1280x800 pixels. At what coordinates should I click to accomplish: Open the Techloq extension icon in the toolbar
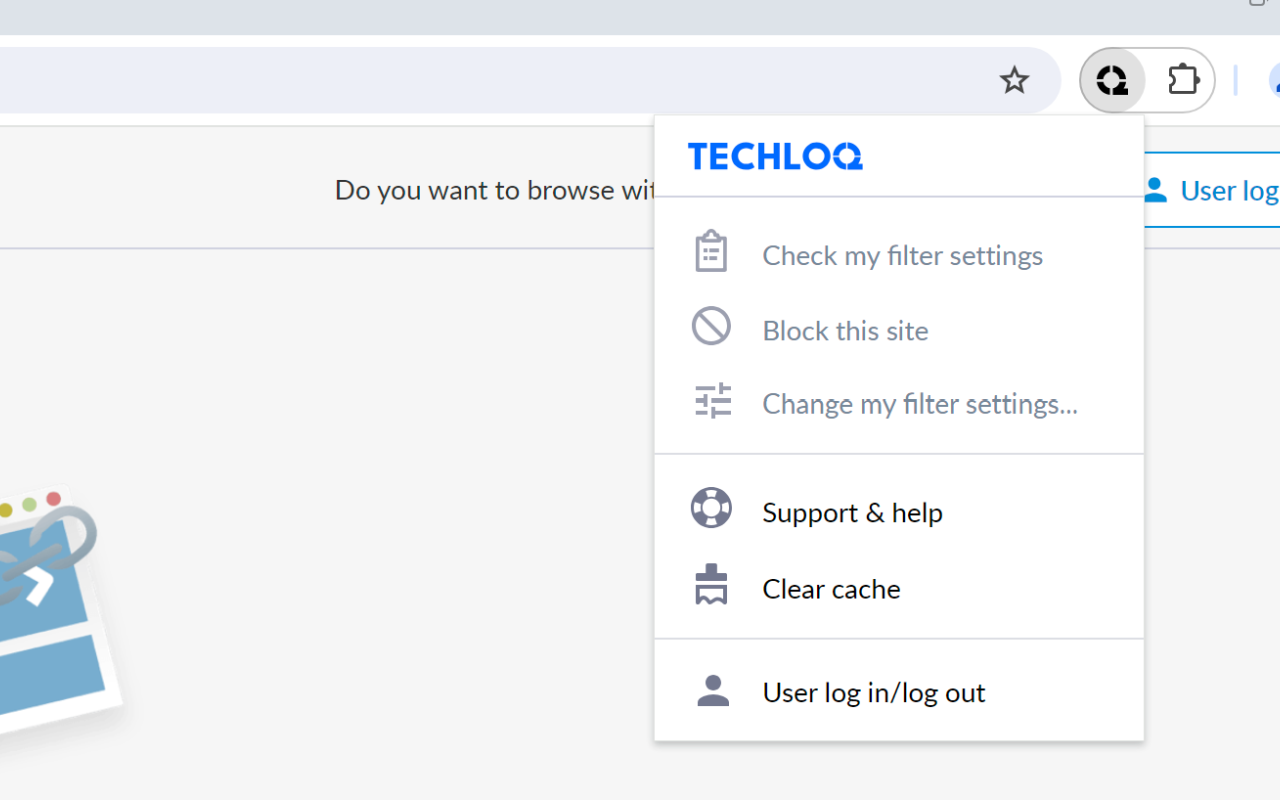coord(1112,80)
